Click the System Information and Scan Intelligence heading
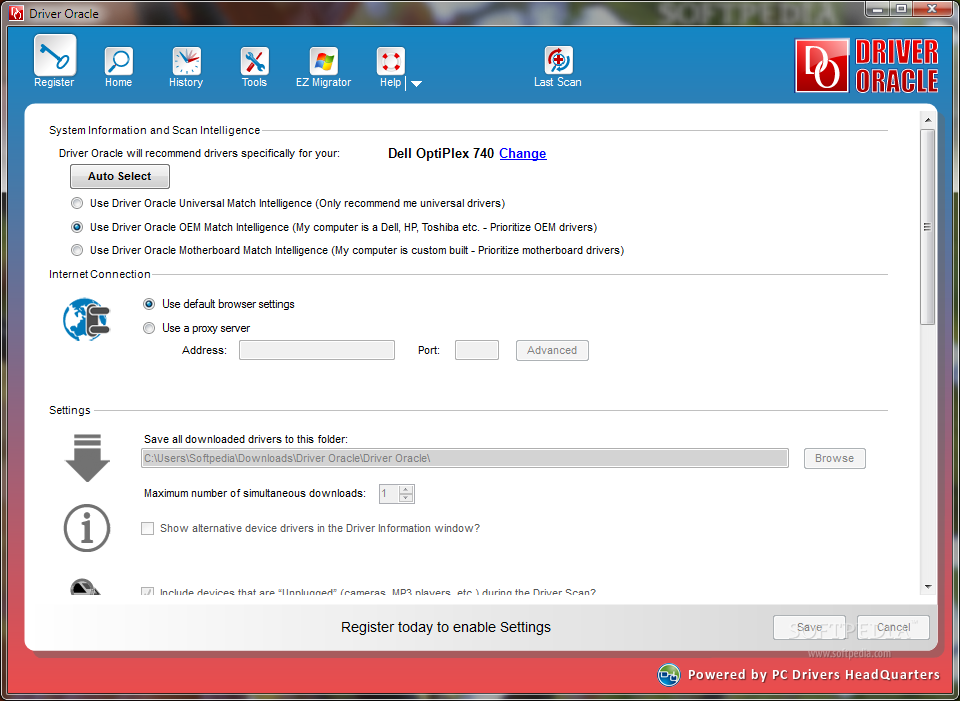Viewport: 960px width, 701px height. point(154,130)
